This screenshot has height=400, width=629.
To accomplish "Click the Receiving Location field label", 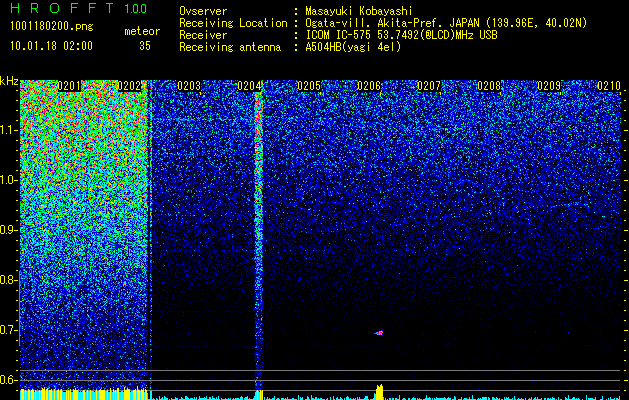I will 233,23.
